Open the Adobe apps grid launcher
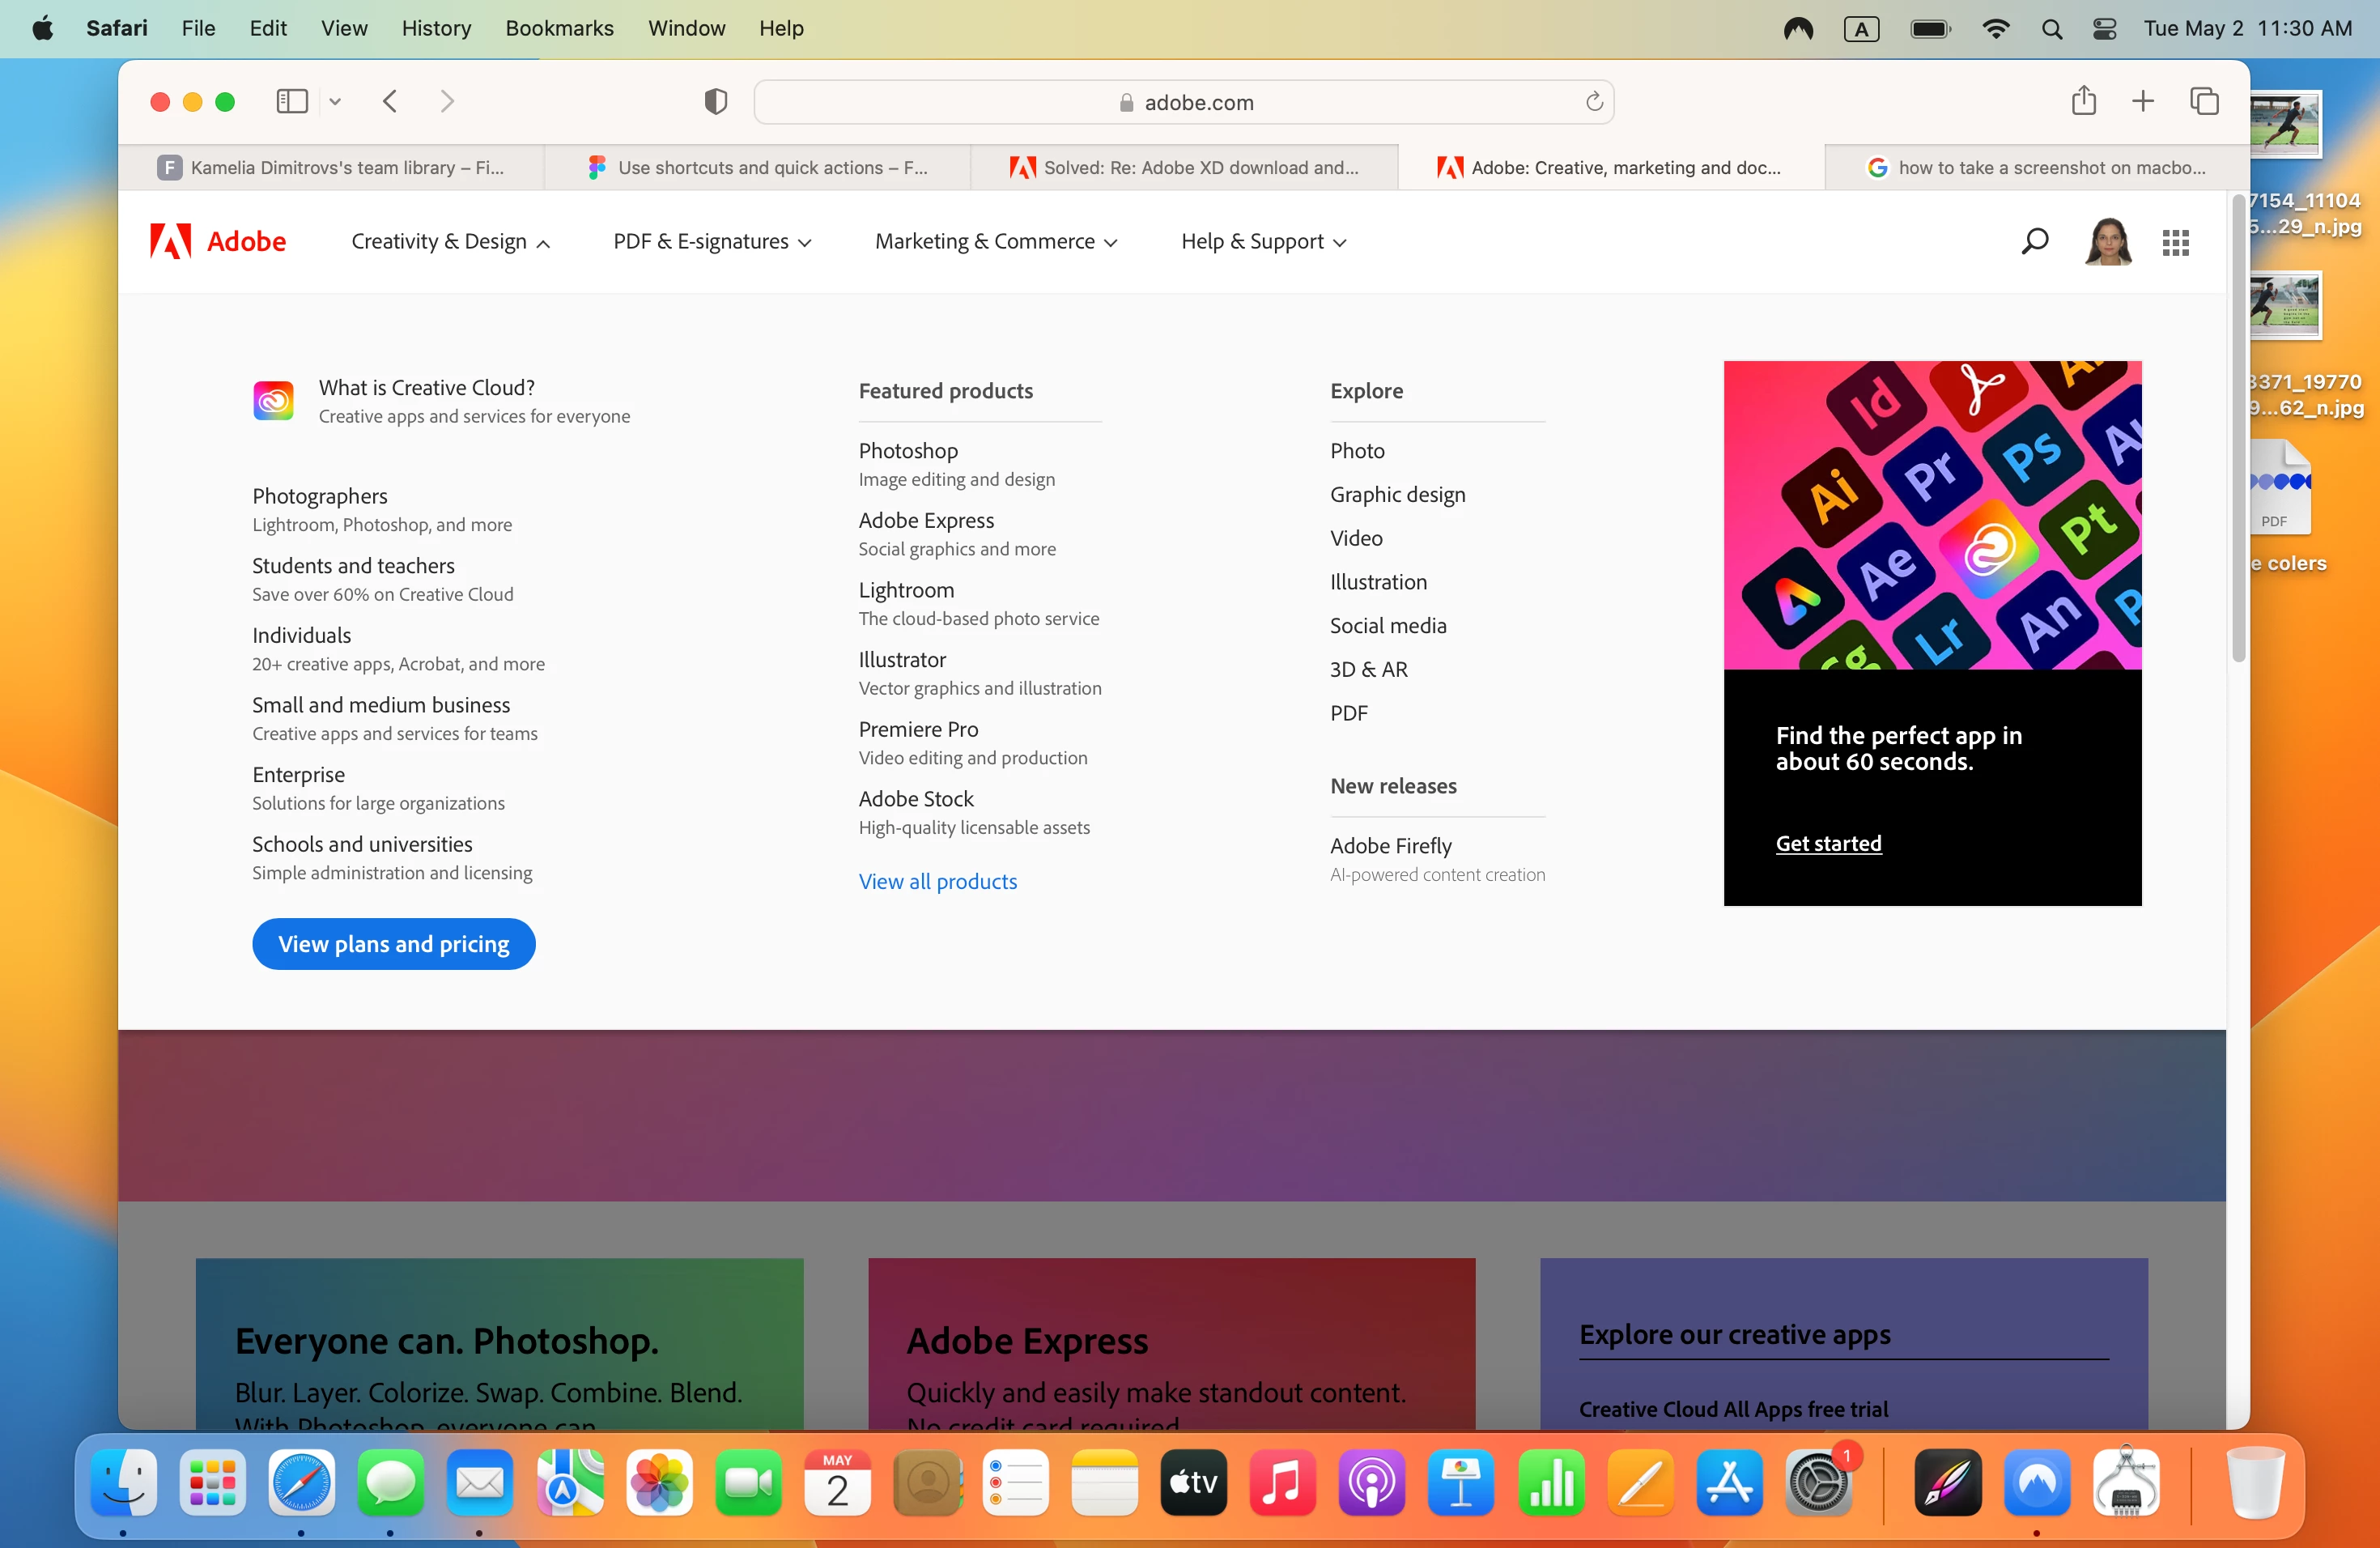 [2175, 242]
